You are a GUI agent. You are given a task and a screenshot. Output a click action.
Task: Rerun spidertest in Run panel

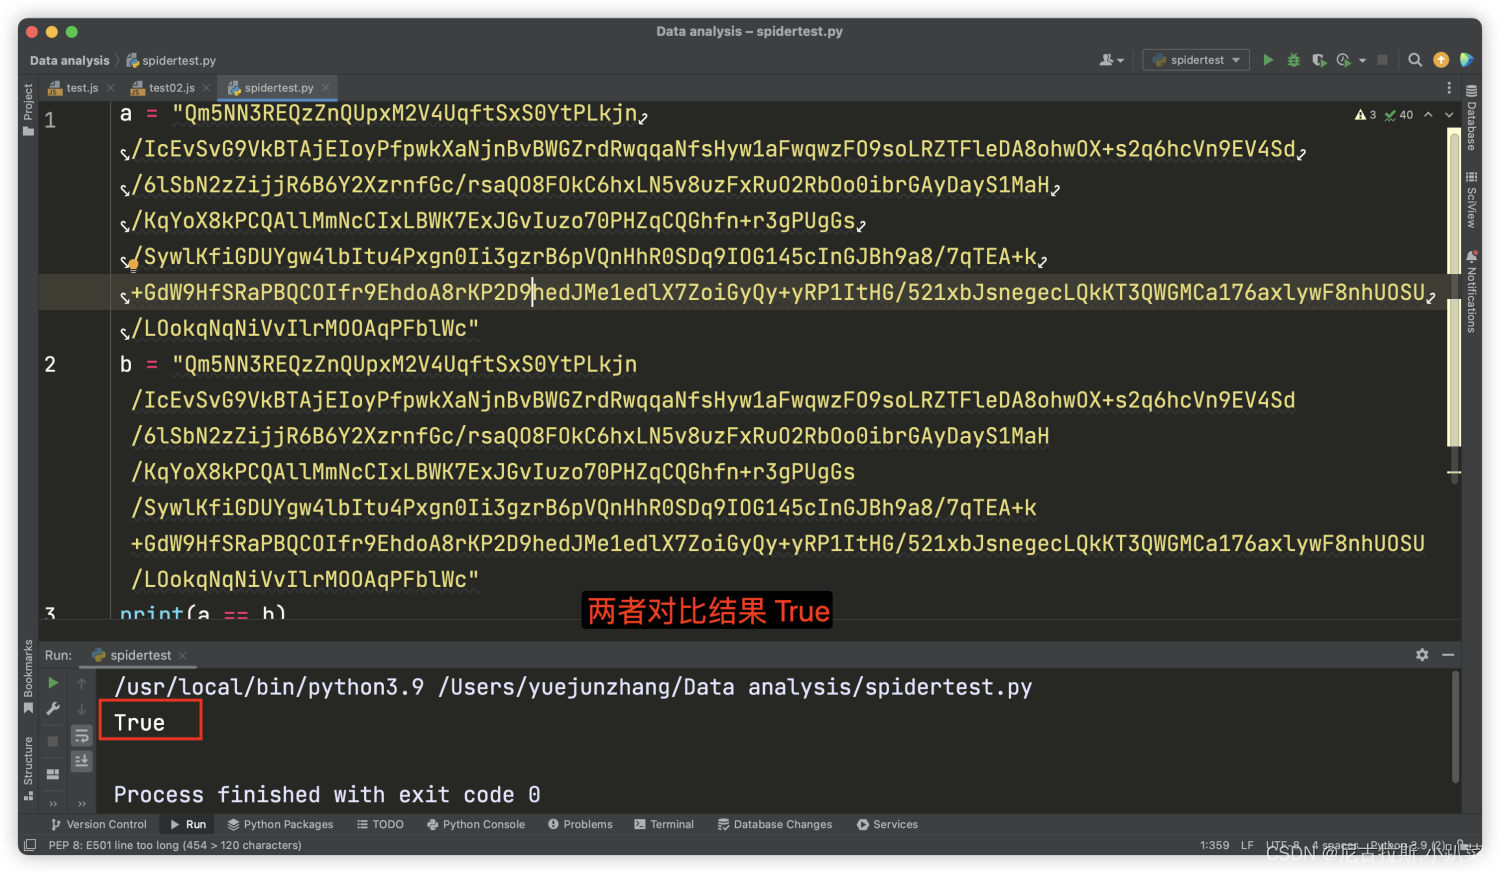pyautogui.click(x=53, y=683)
